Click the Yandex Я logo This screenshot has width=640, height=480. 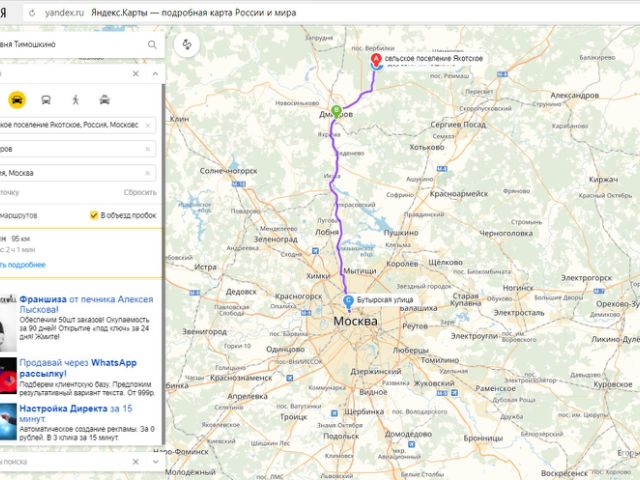pyautogui.click(x=3, y=13)
